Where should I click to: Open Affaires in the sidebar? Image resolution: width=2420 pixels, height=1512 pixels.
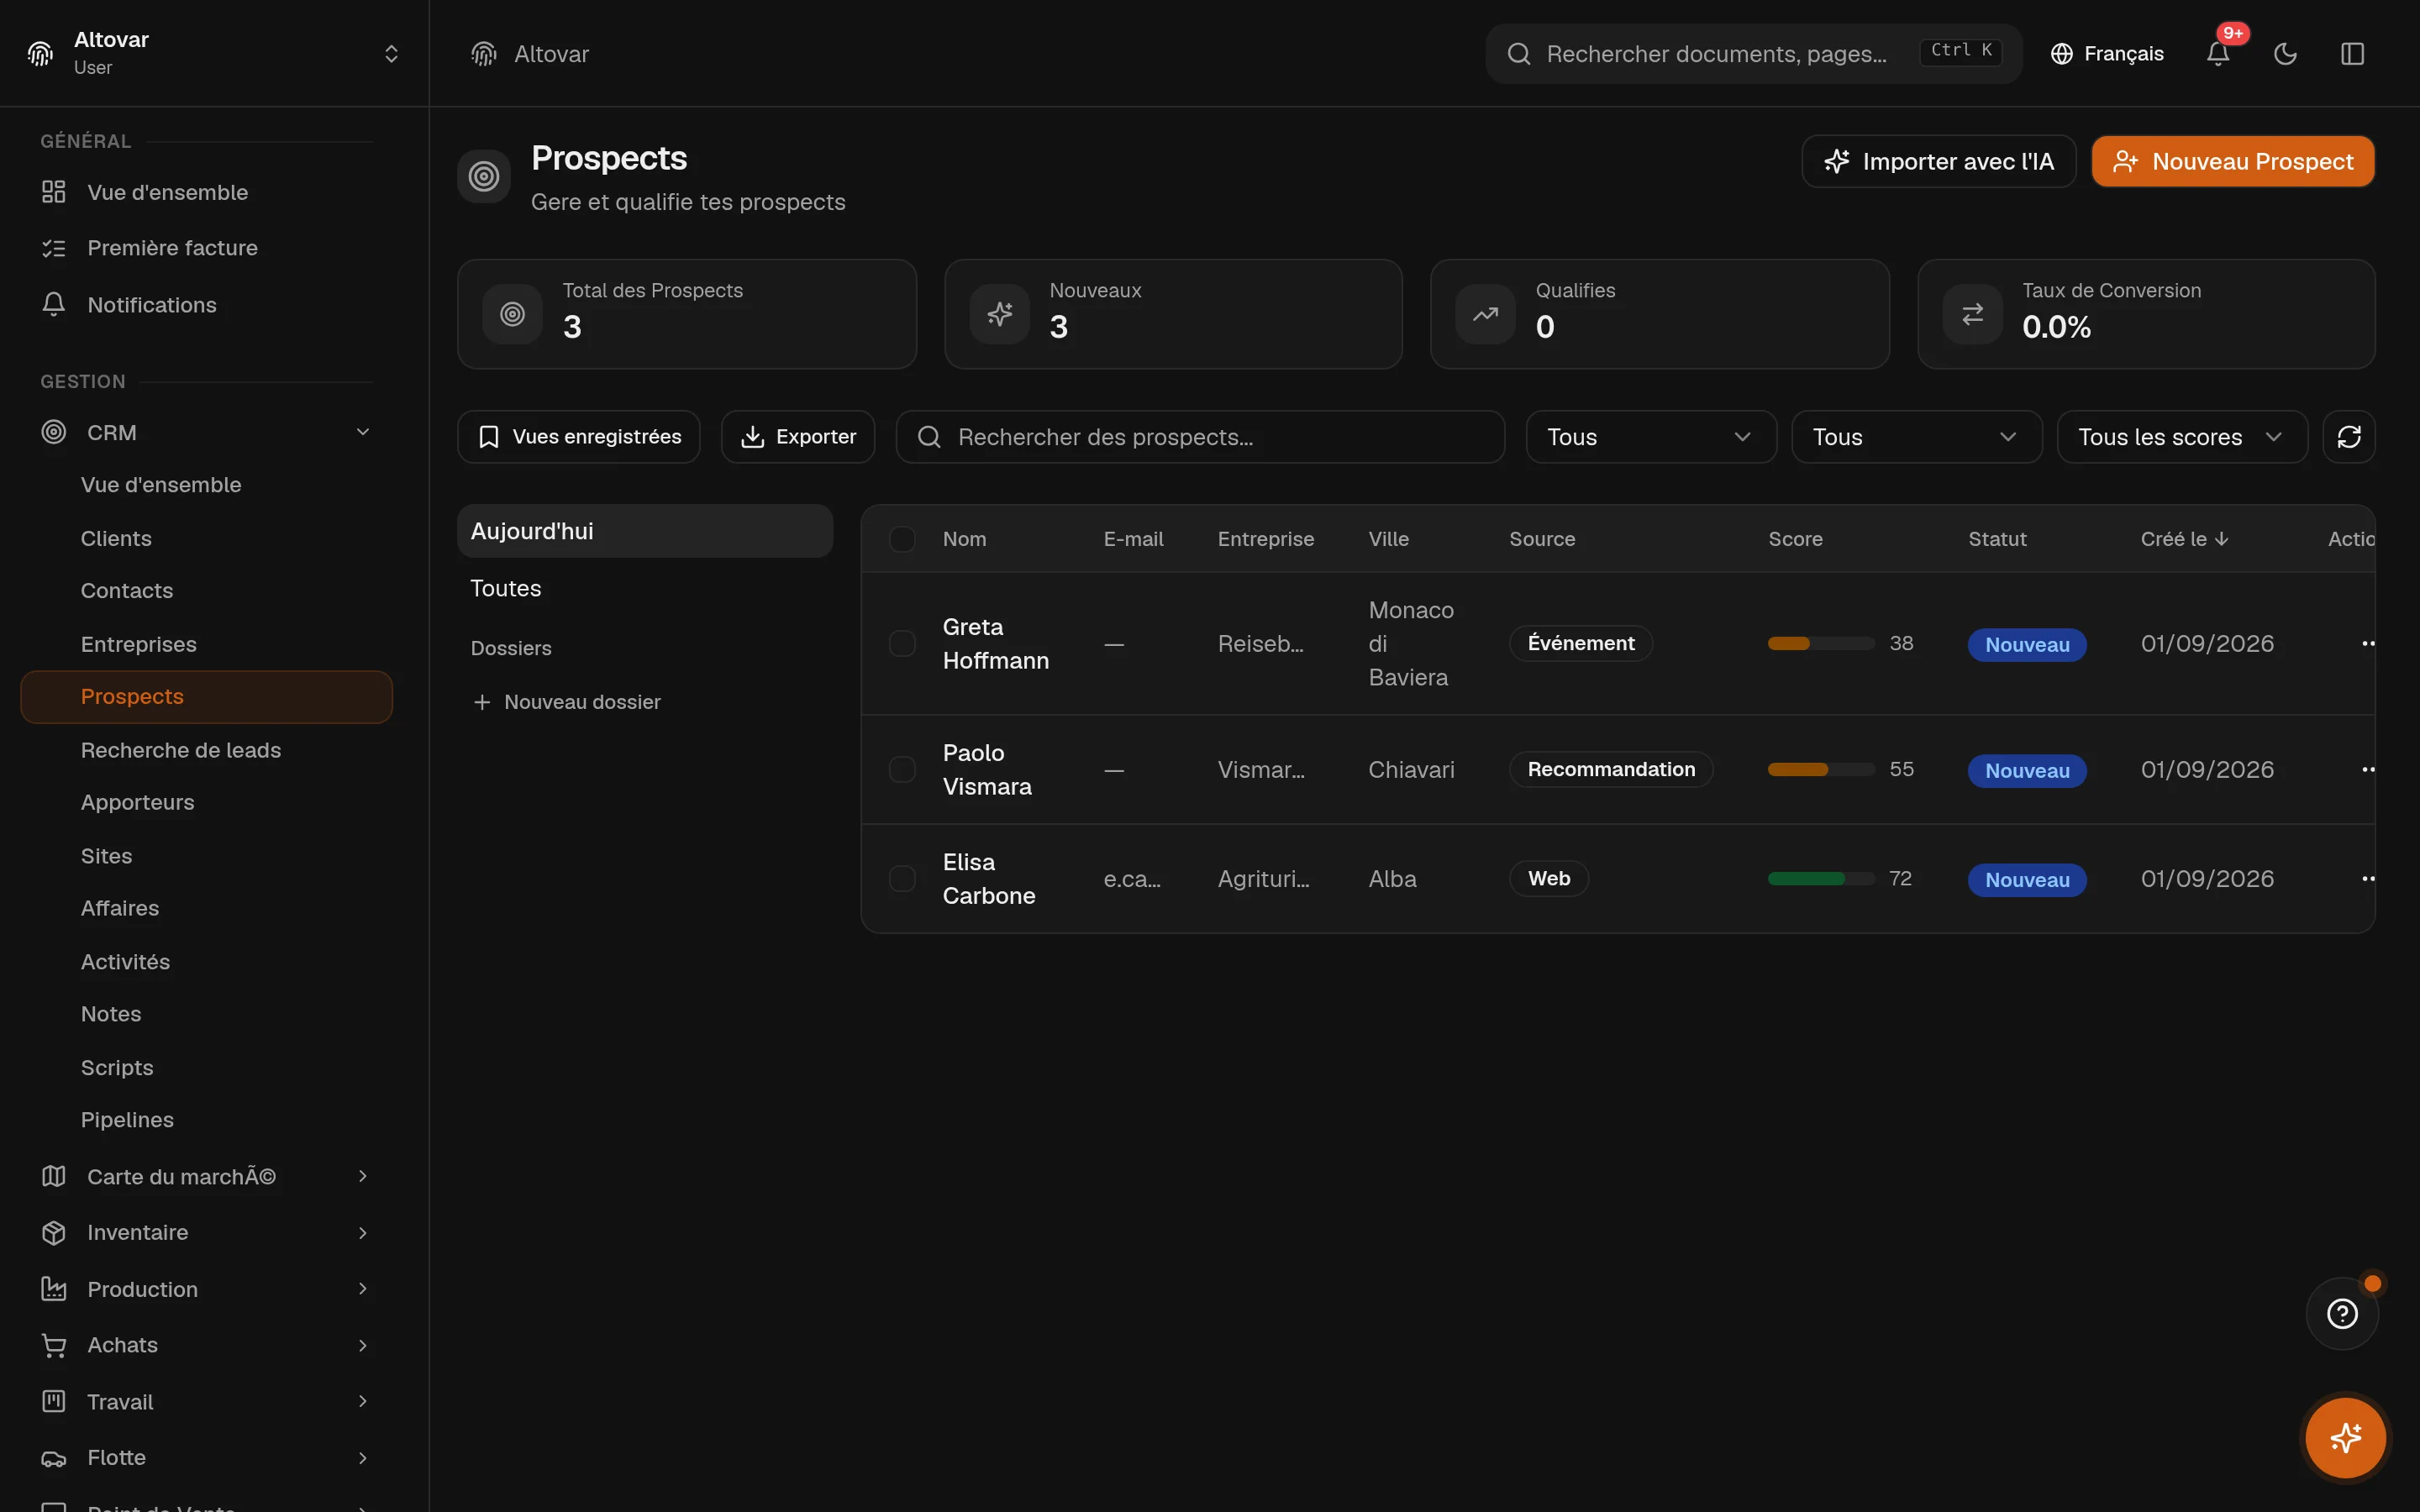point(120,908)
